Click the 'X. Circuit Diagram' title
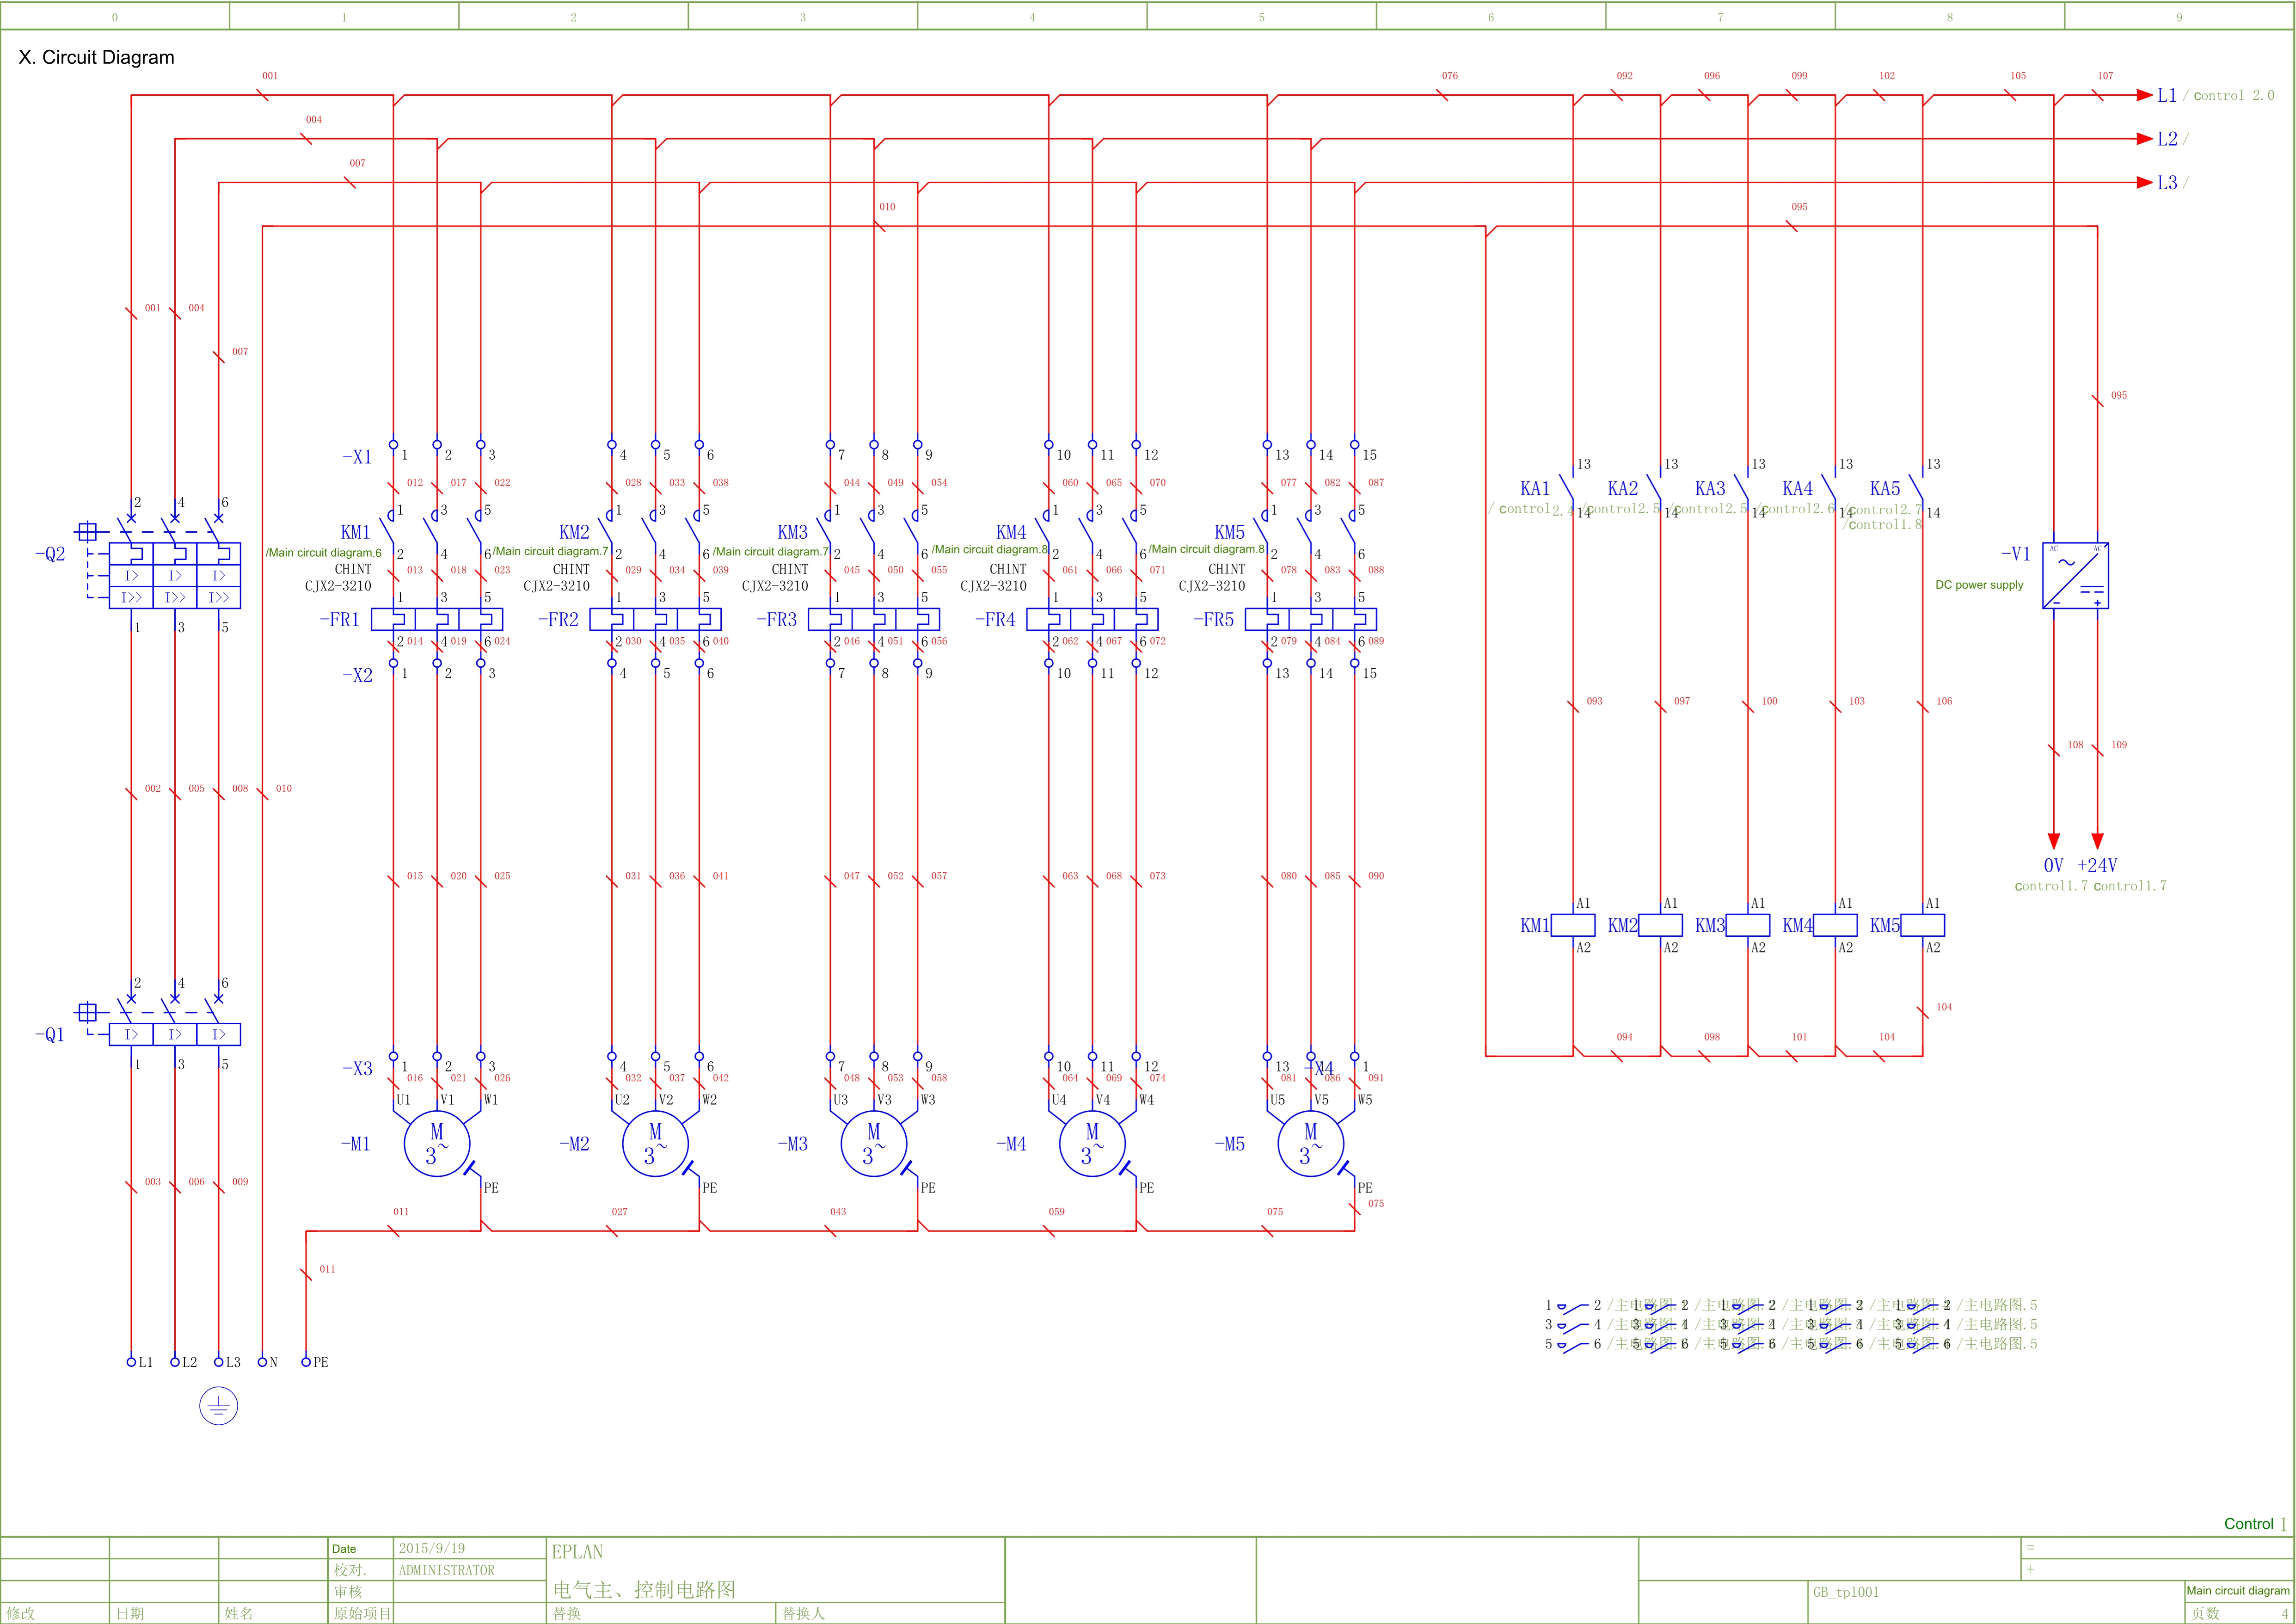The height and width of the screenshot is (1624, 2296). point(96,57)
